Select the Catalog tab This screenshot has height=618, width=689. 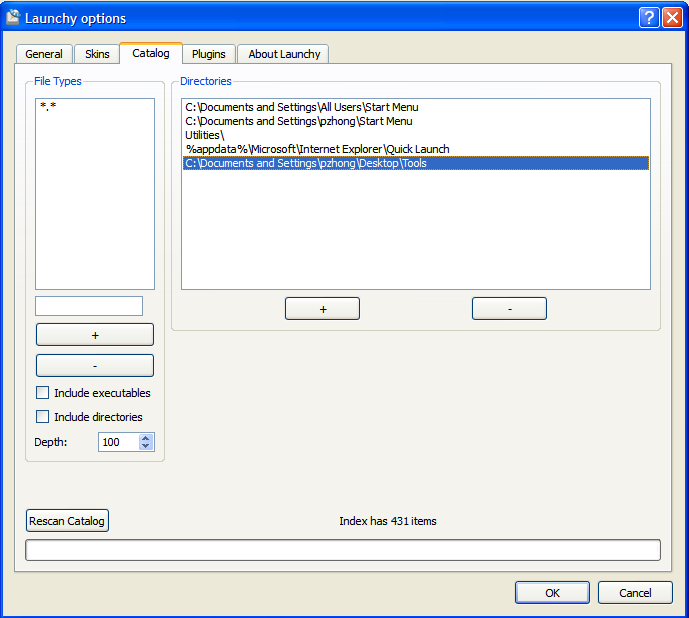point(151,53)
